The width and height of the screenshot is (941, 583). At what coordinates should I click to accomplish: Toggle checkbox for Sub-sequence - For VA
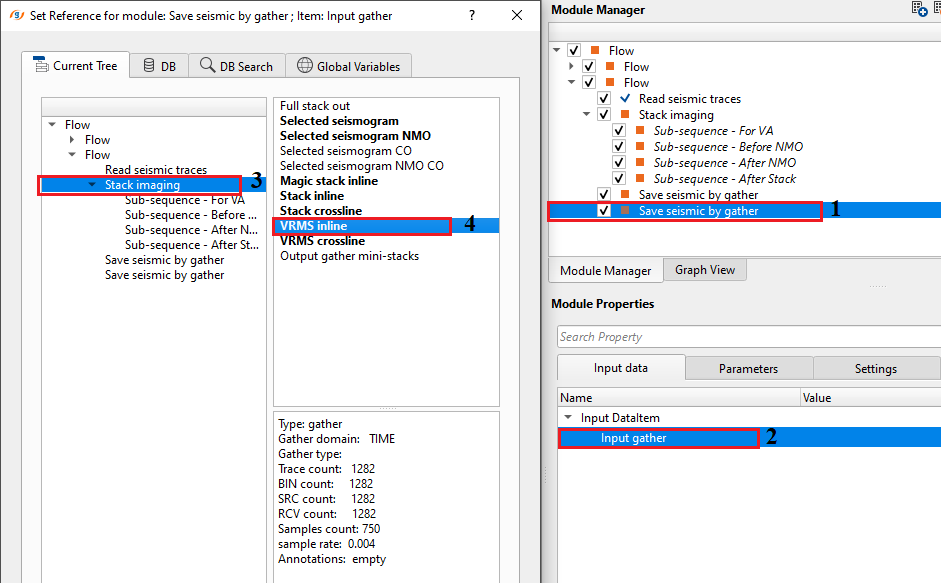tap(620, 131)
